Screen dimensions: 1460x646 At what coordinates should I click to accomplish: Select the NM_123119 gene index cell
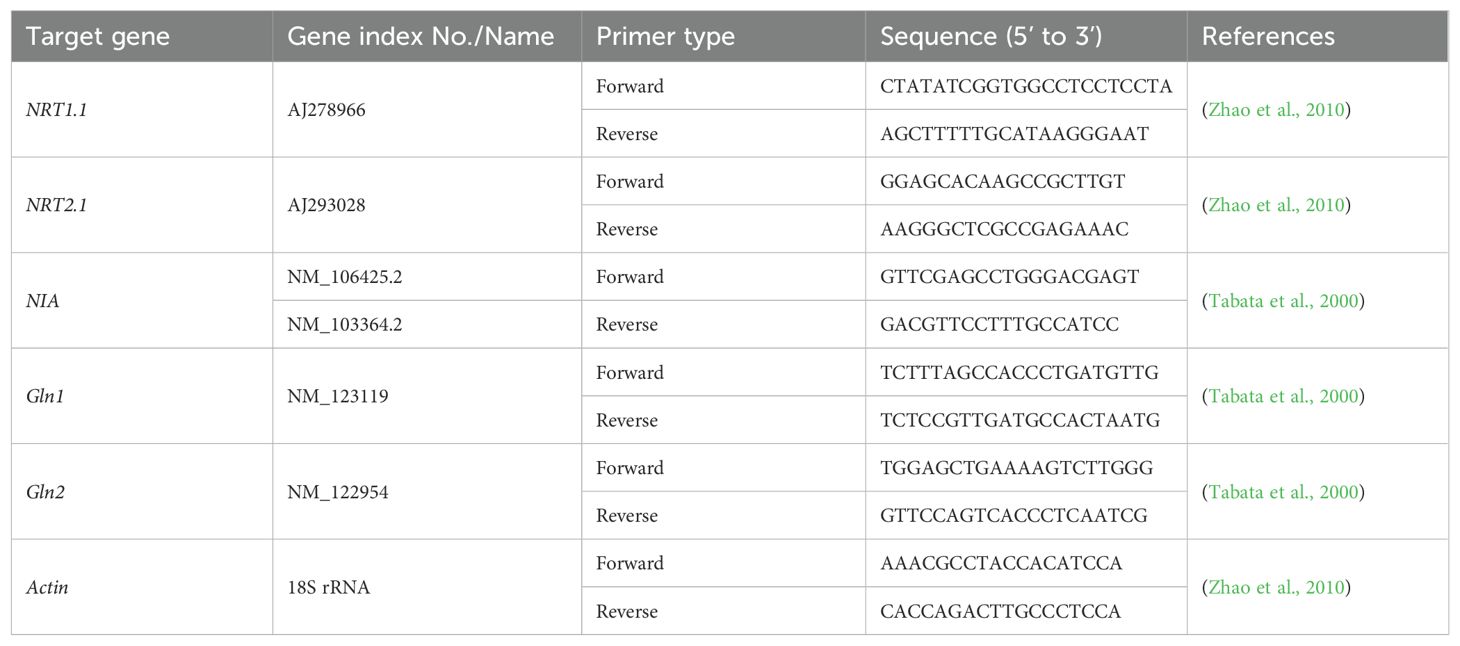[426, 396]
